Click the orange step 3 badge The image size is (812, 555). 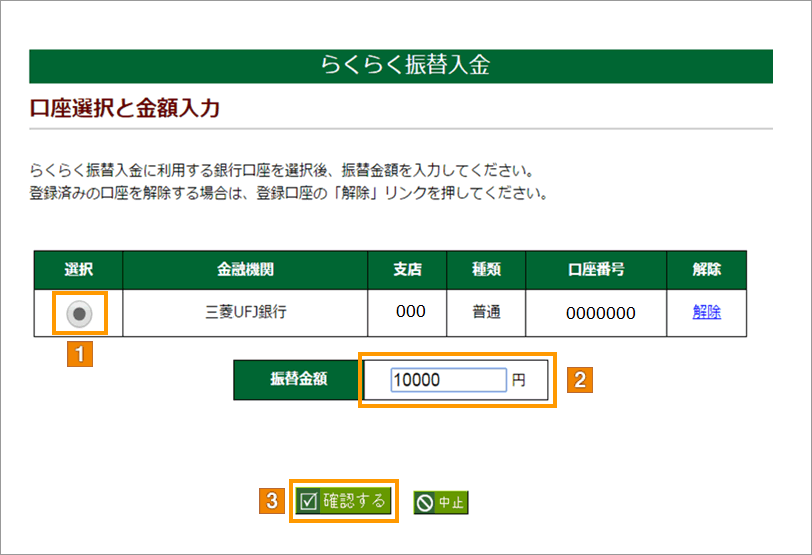click(272, 501)
